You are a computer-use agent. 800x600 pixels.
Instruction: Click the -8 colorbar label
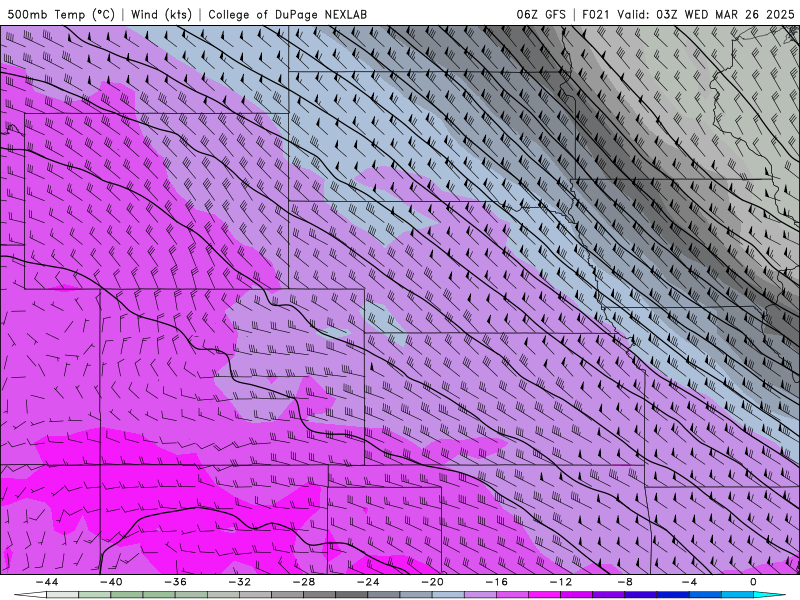point(625,582)
